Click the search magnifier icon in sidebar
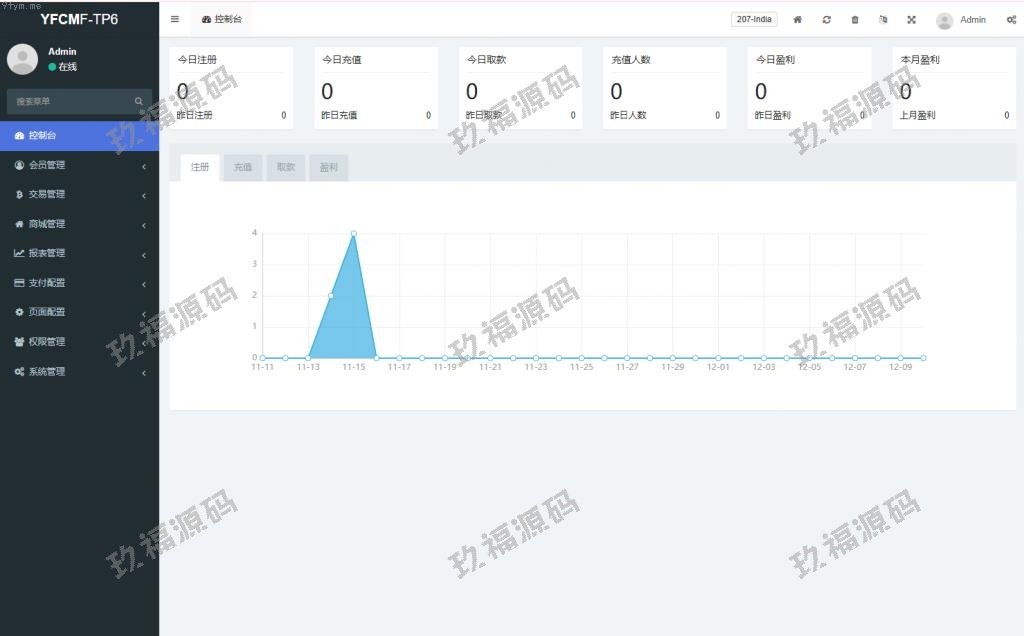This screenshot has width=1024, height=636. click(139, 101)
